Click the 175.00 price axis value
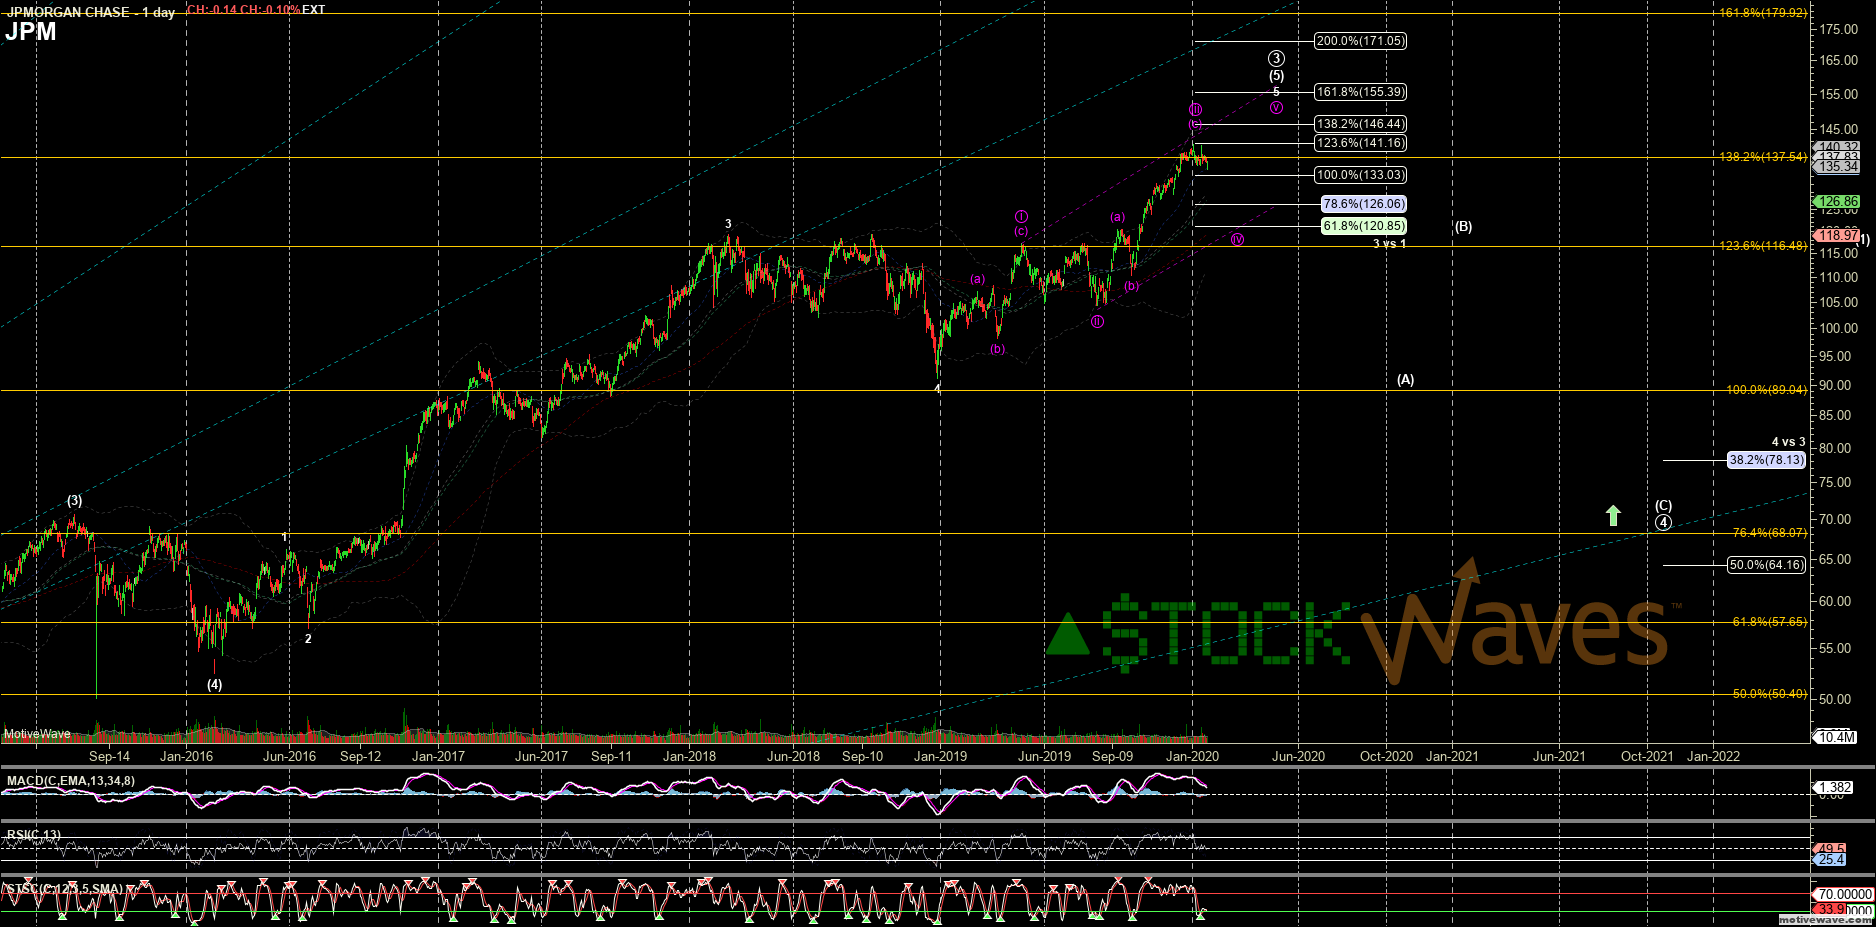The width and height of the screenshot is (1876, 927). pos(1839,29)
